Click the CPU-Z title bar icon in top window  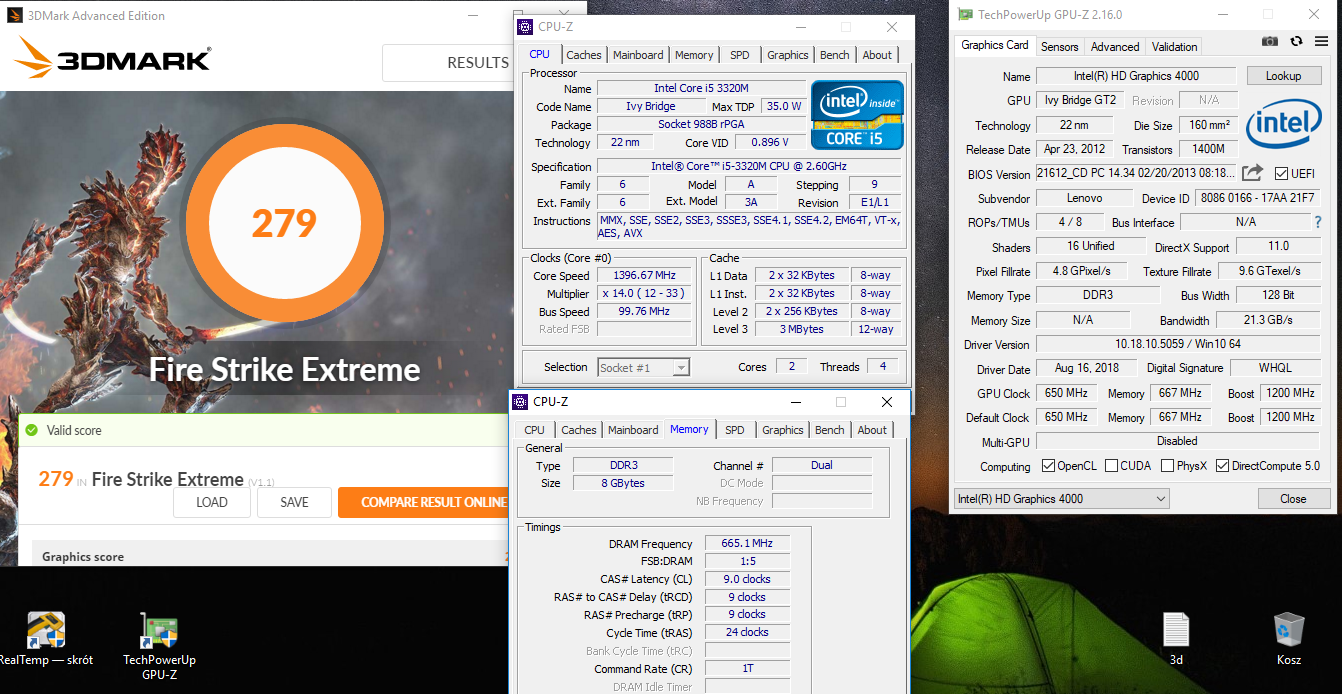click(525, 27)
